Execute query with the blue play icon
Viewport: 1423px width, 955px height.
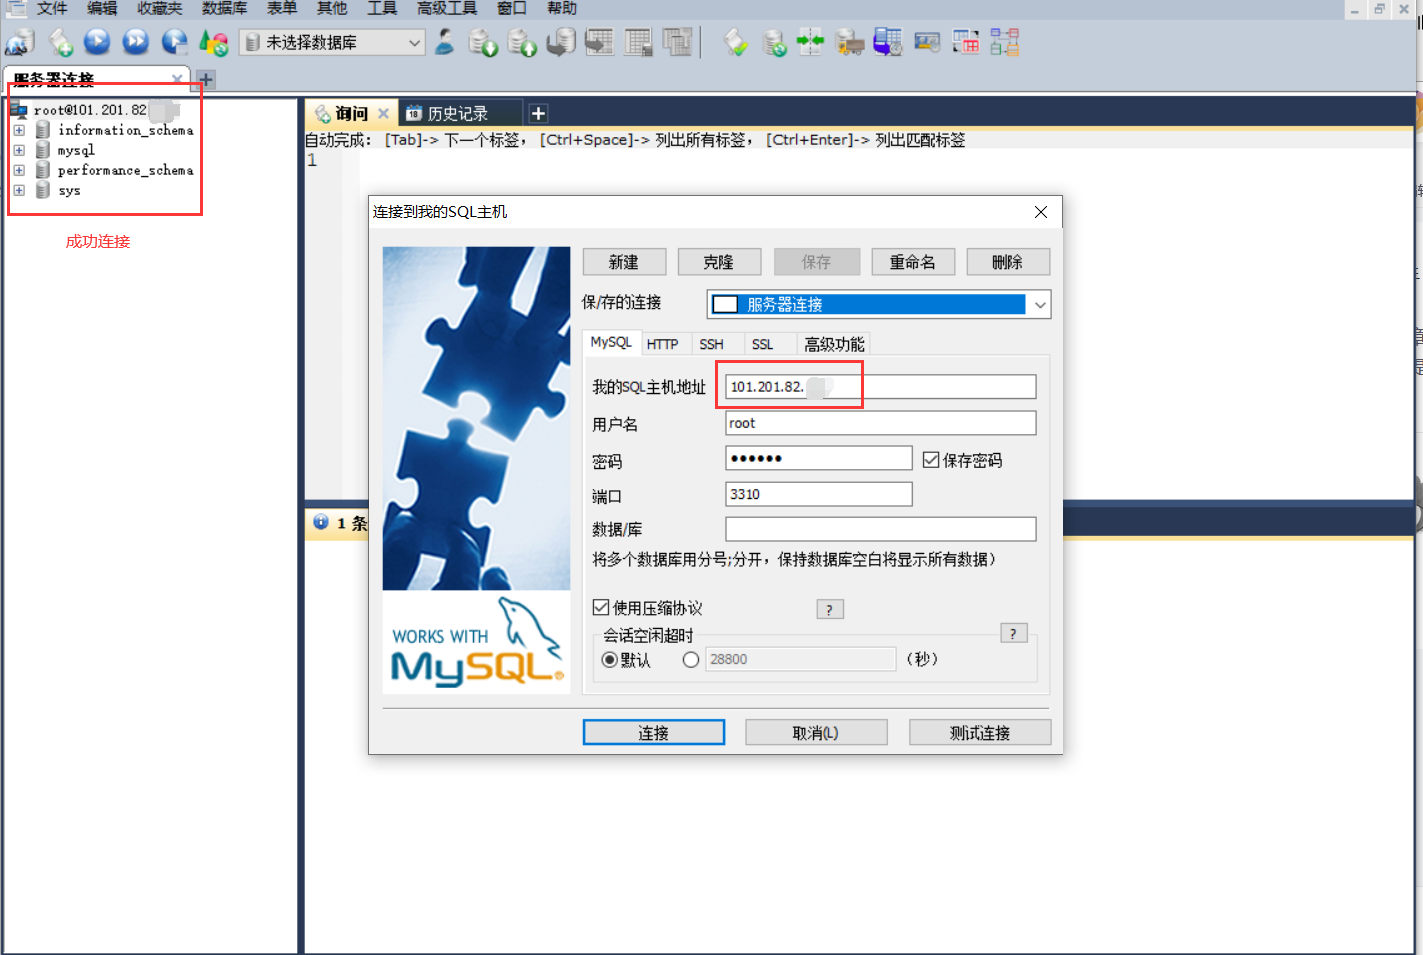pyautogui.click(x=97, y=42)
